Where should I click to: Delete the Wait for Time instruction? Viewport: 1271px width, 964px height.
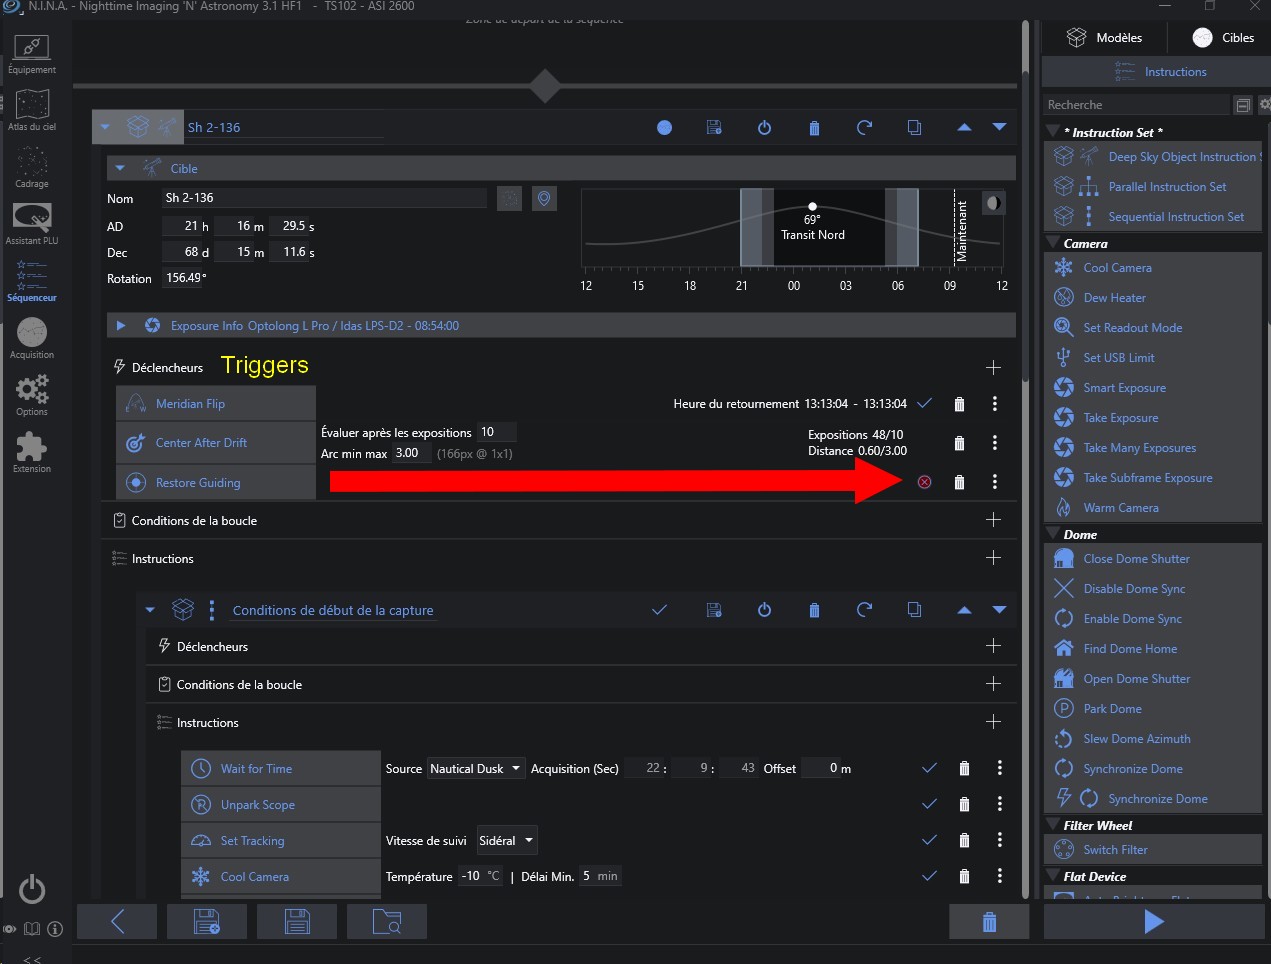(x=964, y=768)
